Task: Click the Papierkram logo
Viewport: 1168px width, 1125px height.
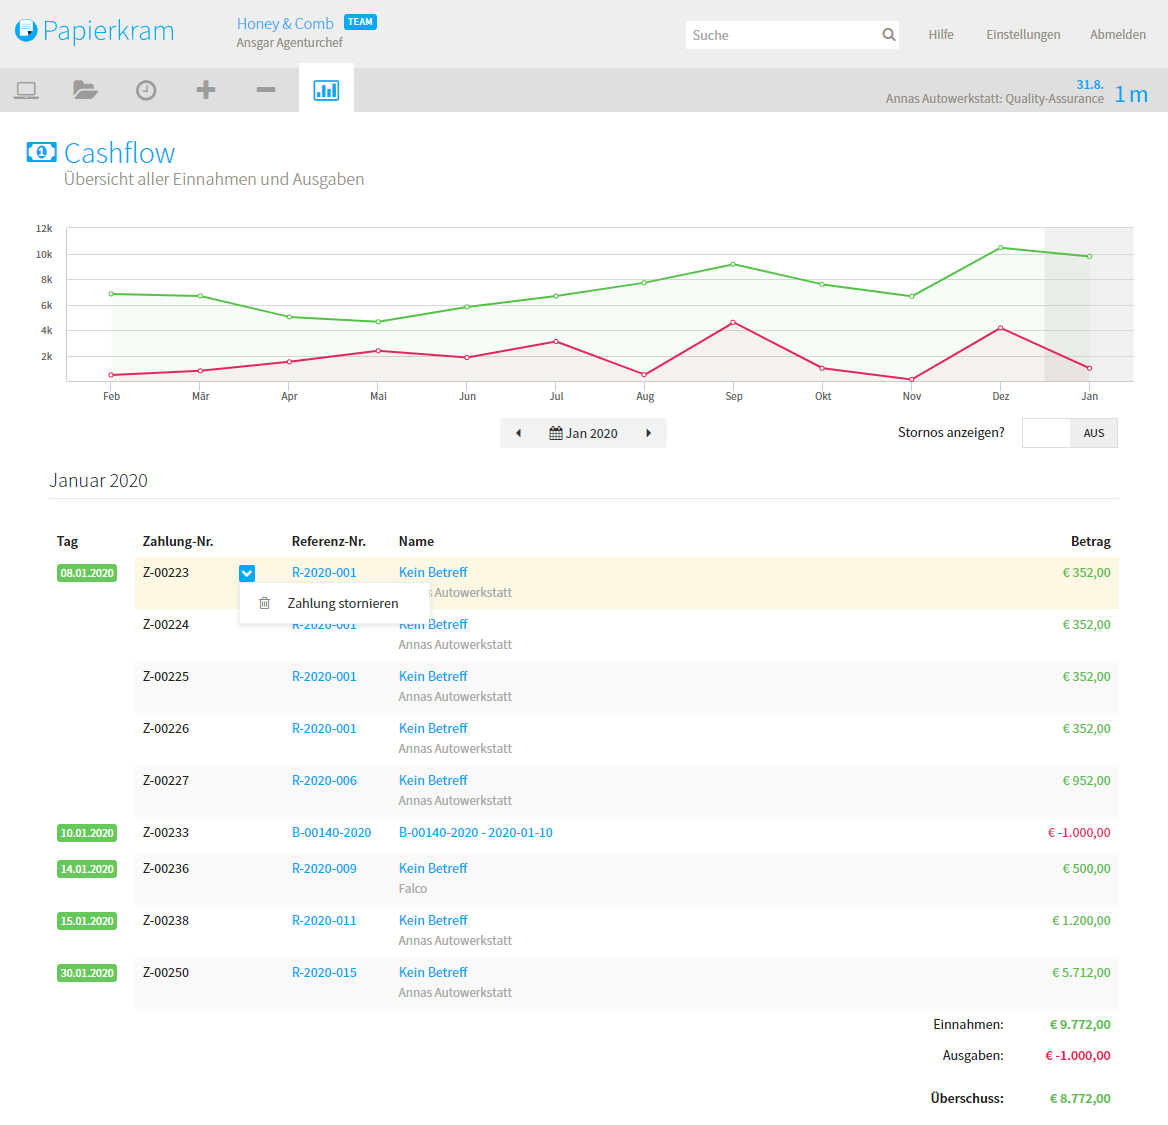Action: 95,31
